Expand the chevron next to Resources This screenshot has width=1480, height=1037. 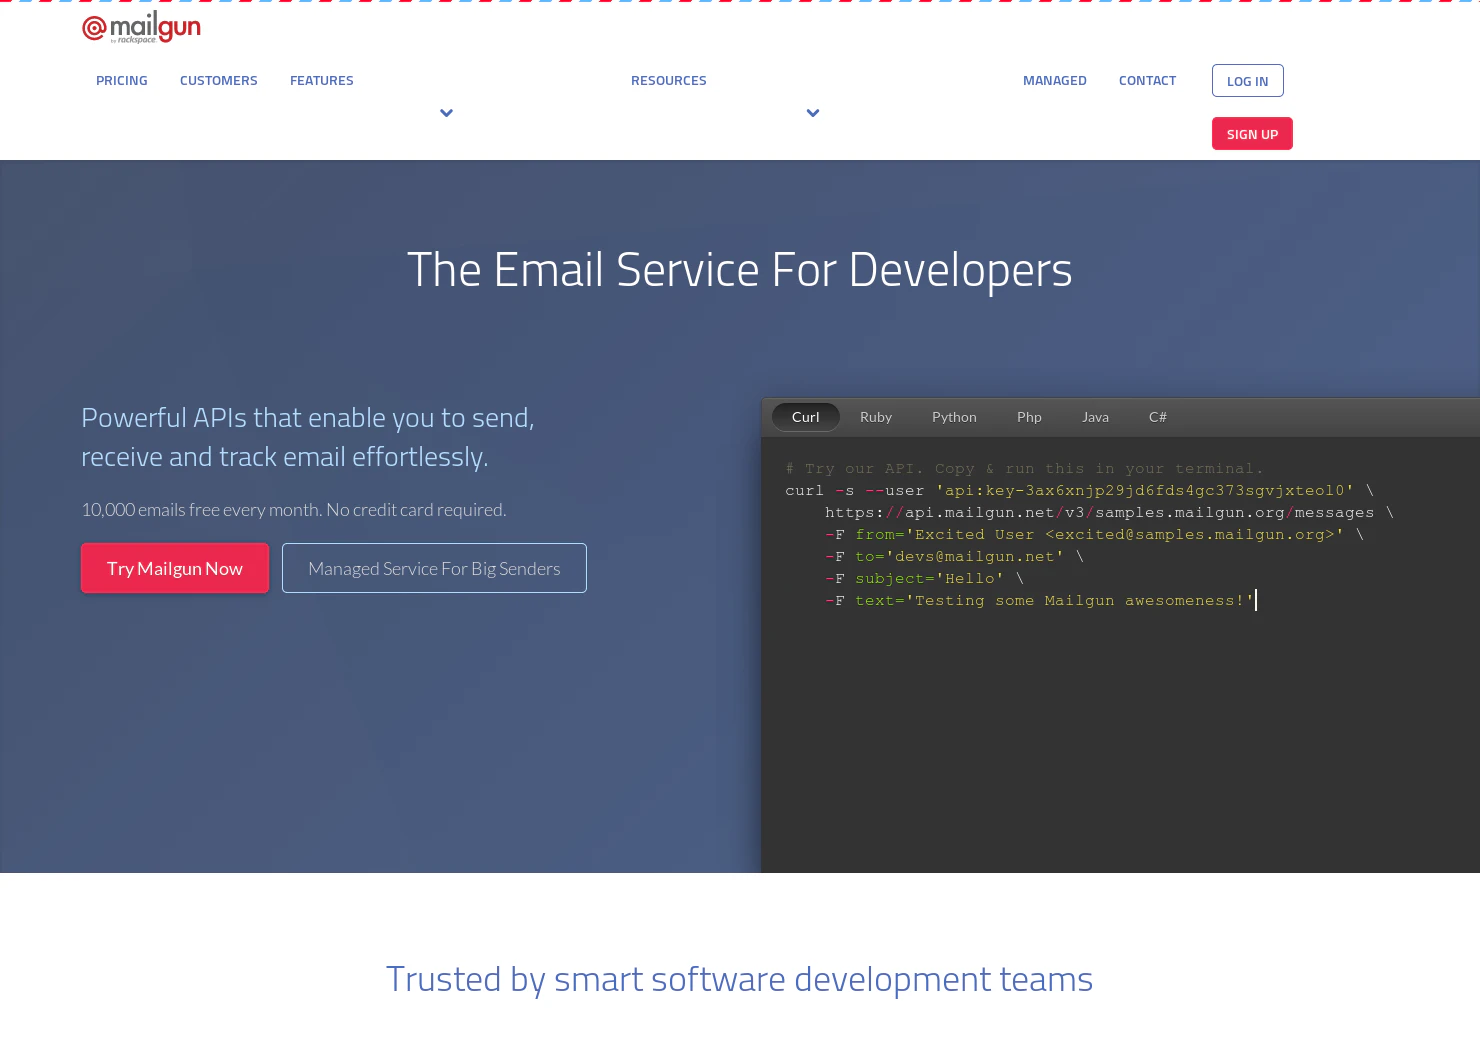(813, 113)
